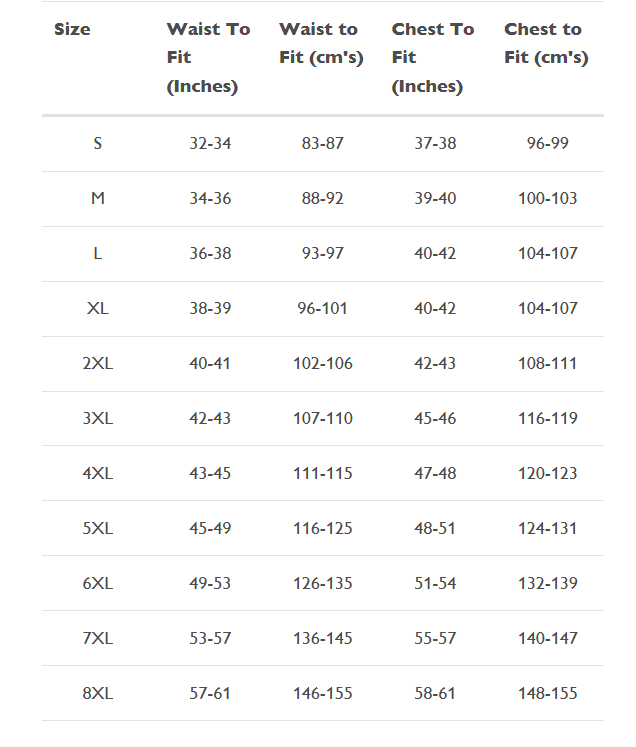Click the 5XL size label
This screenshot has height=747, width=636.
98,529
